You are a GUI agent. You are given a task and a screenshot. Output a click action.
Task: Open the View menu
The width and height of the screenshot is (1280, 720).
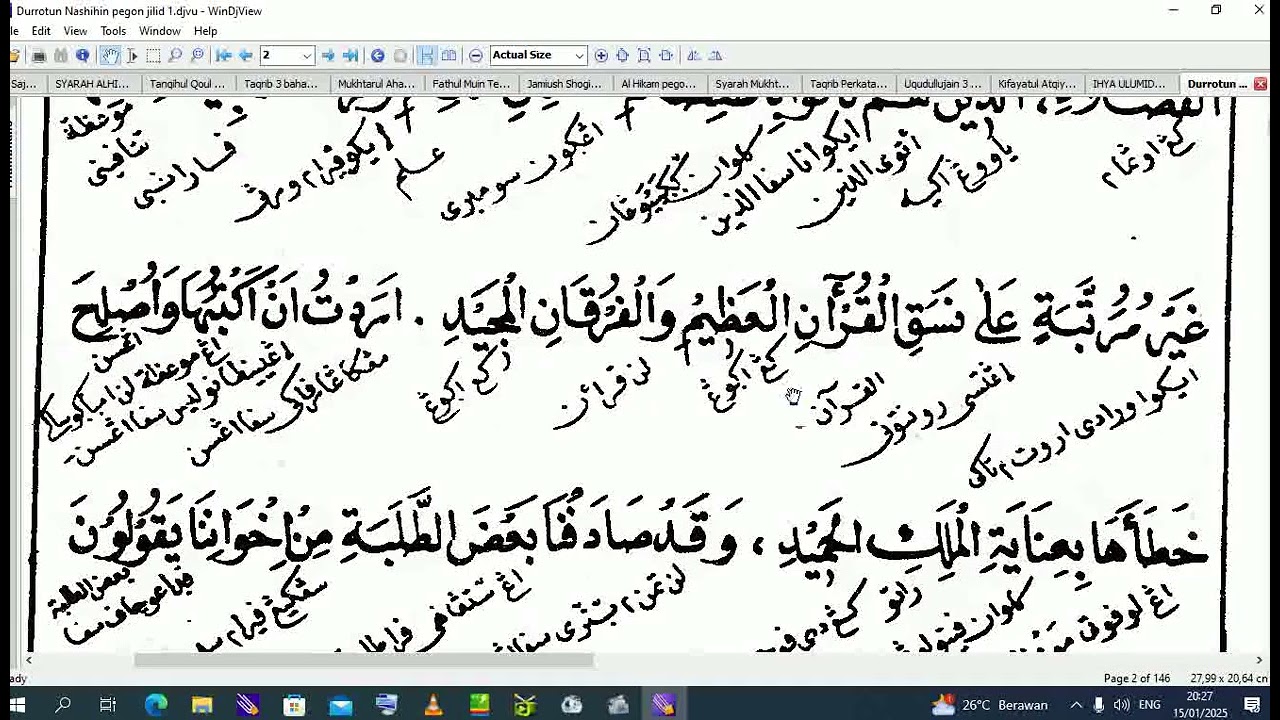pos(75,31)
